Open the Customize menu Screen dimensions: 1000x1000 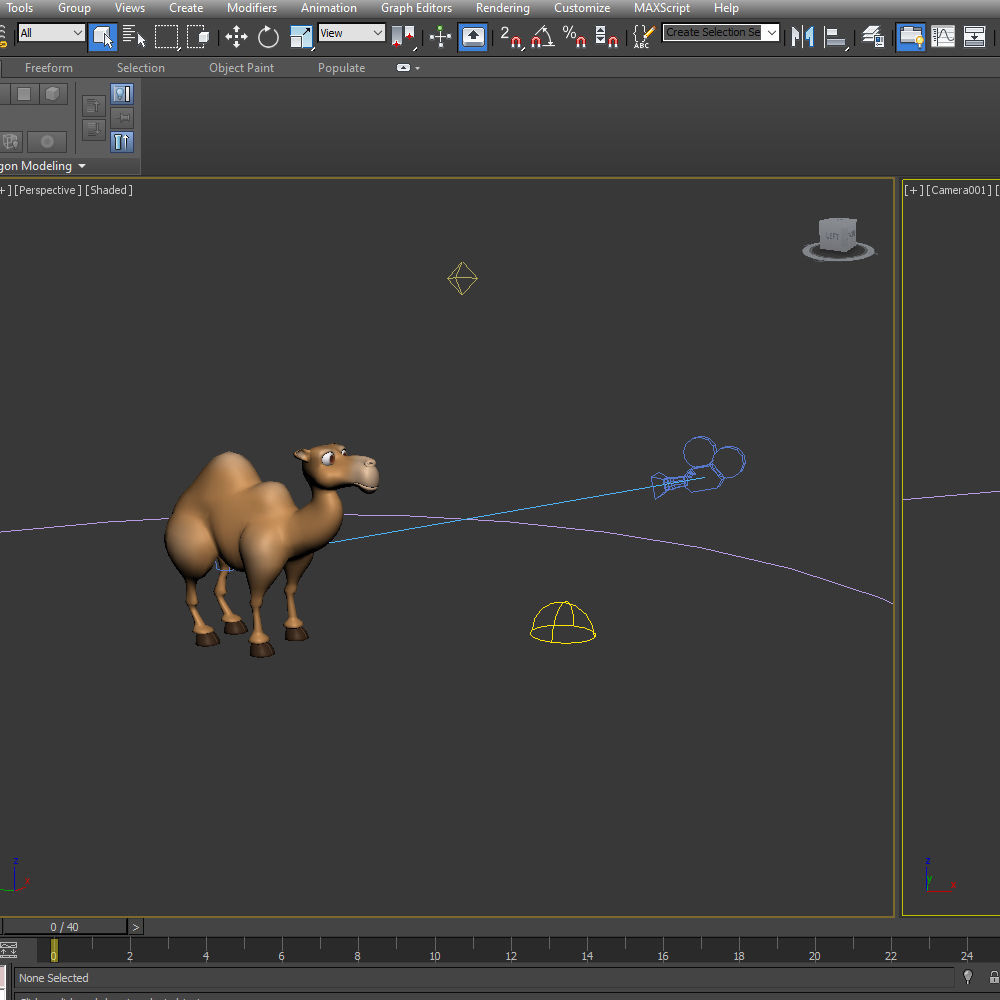(582, 8)
